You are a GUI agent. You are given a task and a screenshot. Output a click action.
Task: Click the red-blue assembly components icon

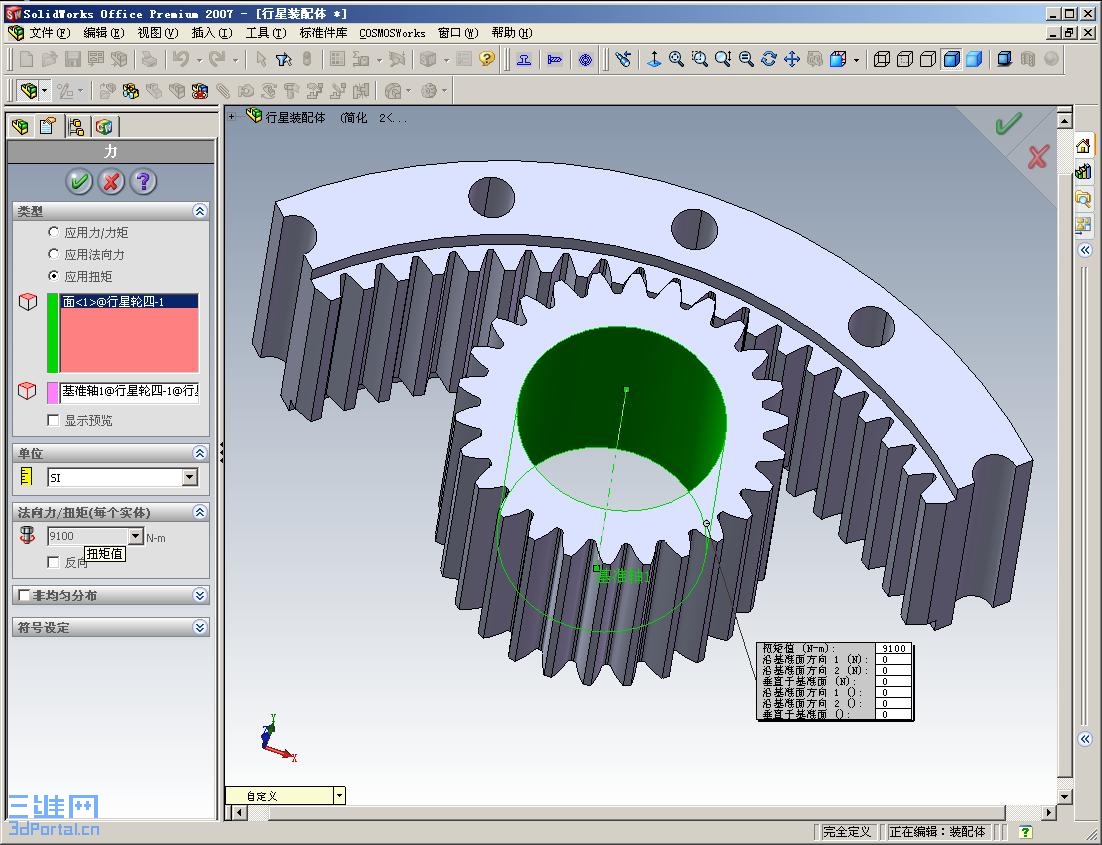tap(200, 90)
